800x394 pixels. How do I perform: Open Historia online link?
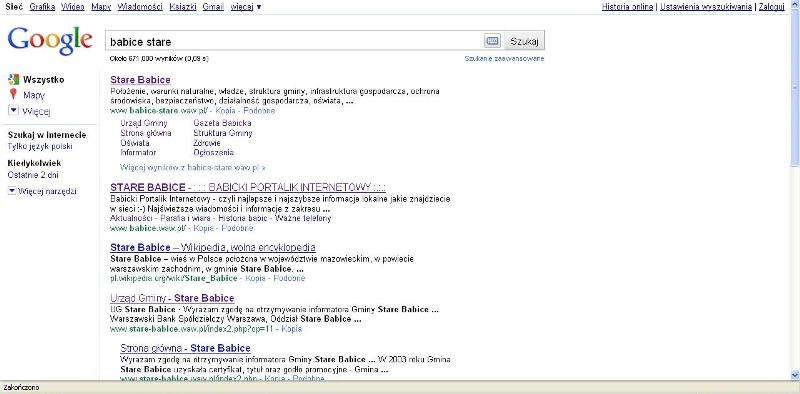coord(628,7)
